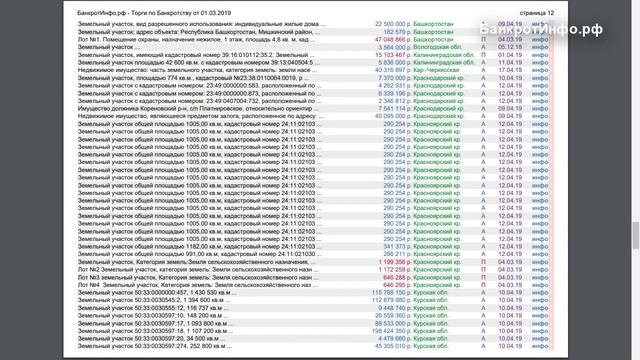This screenshot has width=640, height=360.
Task: Click the 'страница 12' page label
Action: pos(537,13)
